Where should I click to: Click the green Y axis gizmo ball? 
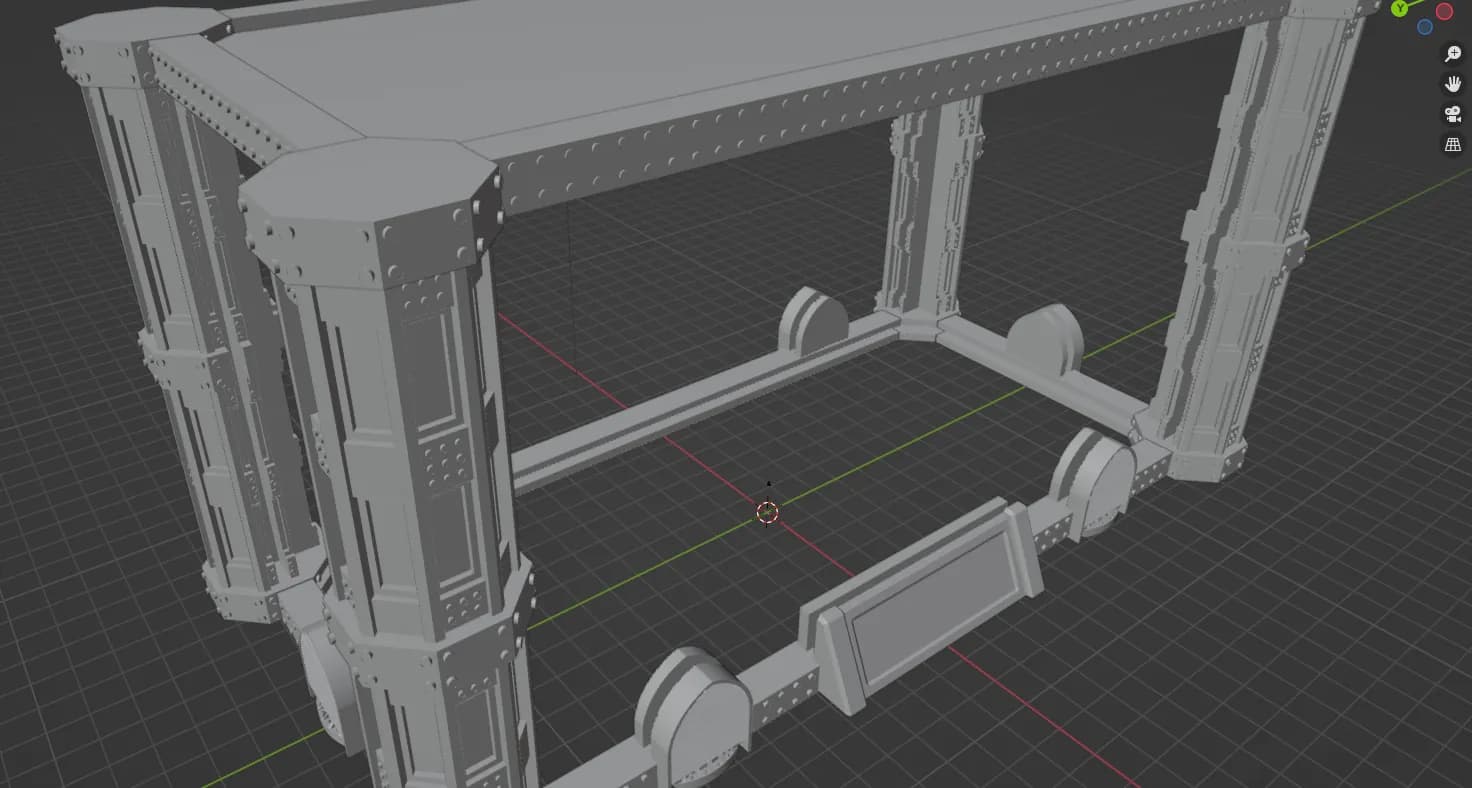coord(1400,8)
